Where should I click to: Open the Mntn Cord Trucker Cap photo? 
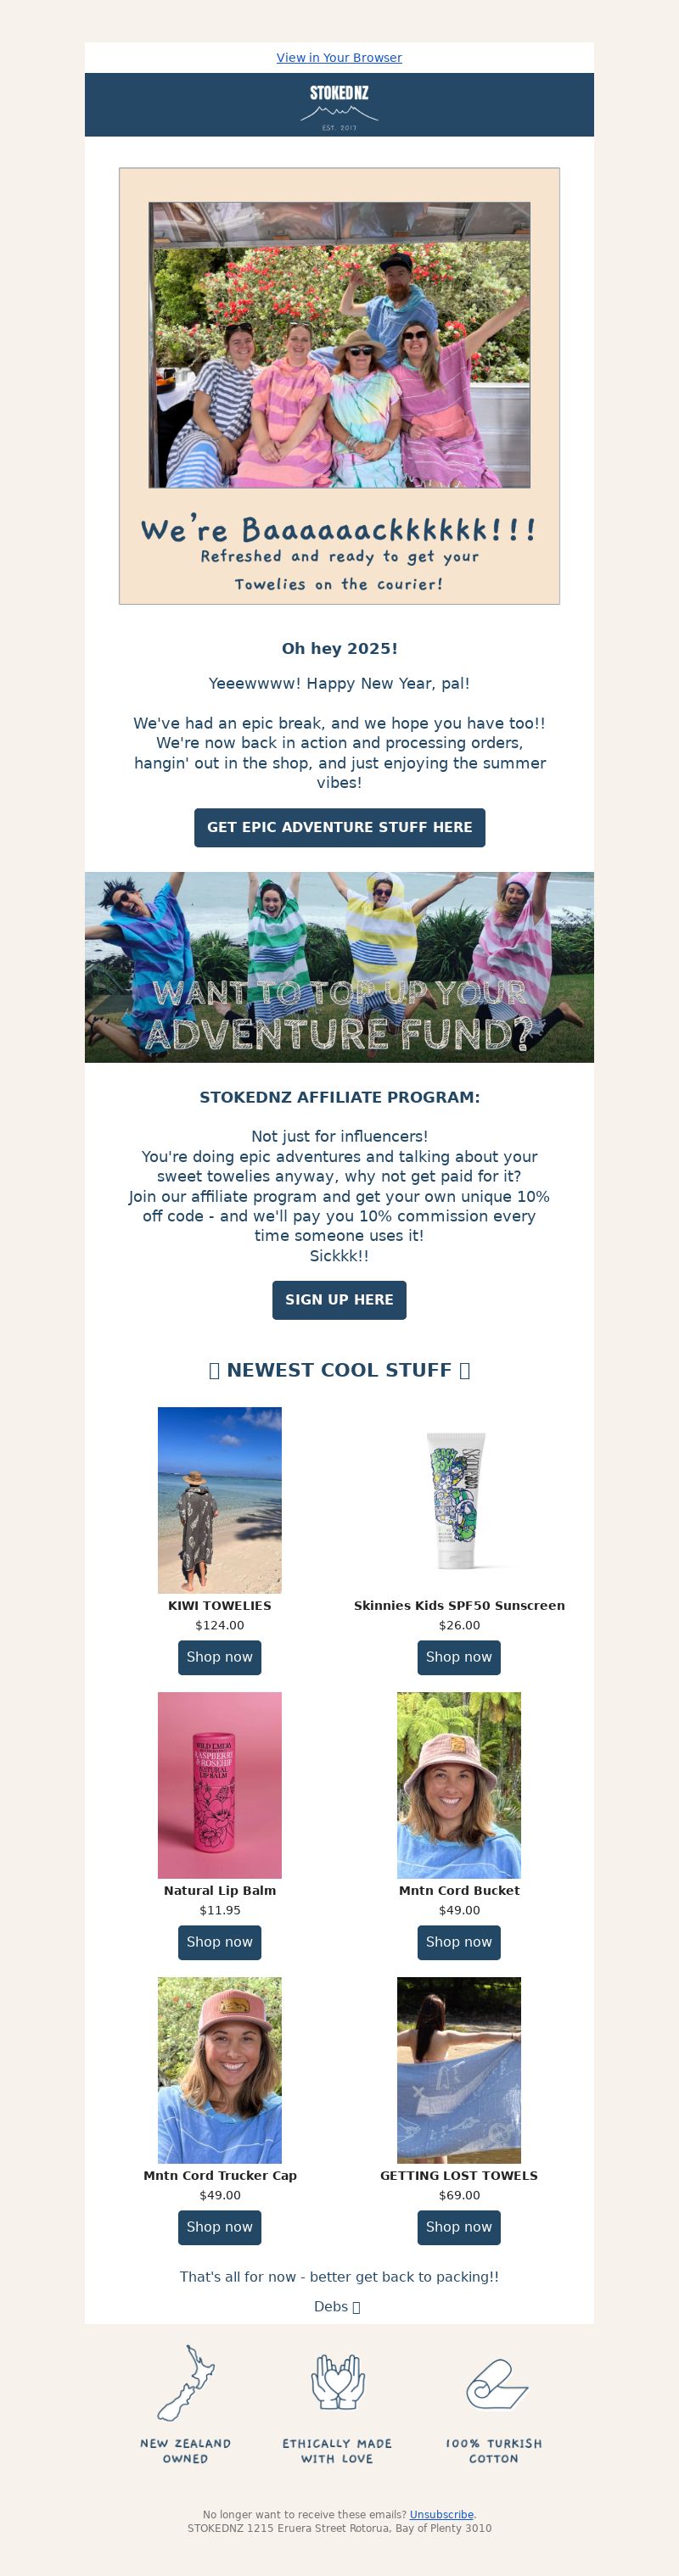[x=220, y=2070]
